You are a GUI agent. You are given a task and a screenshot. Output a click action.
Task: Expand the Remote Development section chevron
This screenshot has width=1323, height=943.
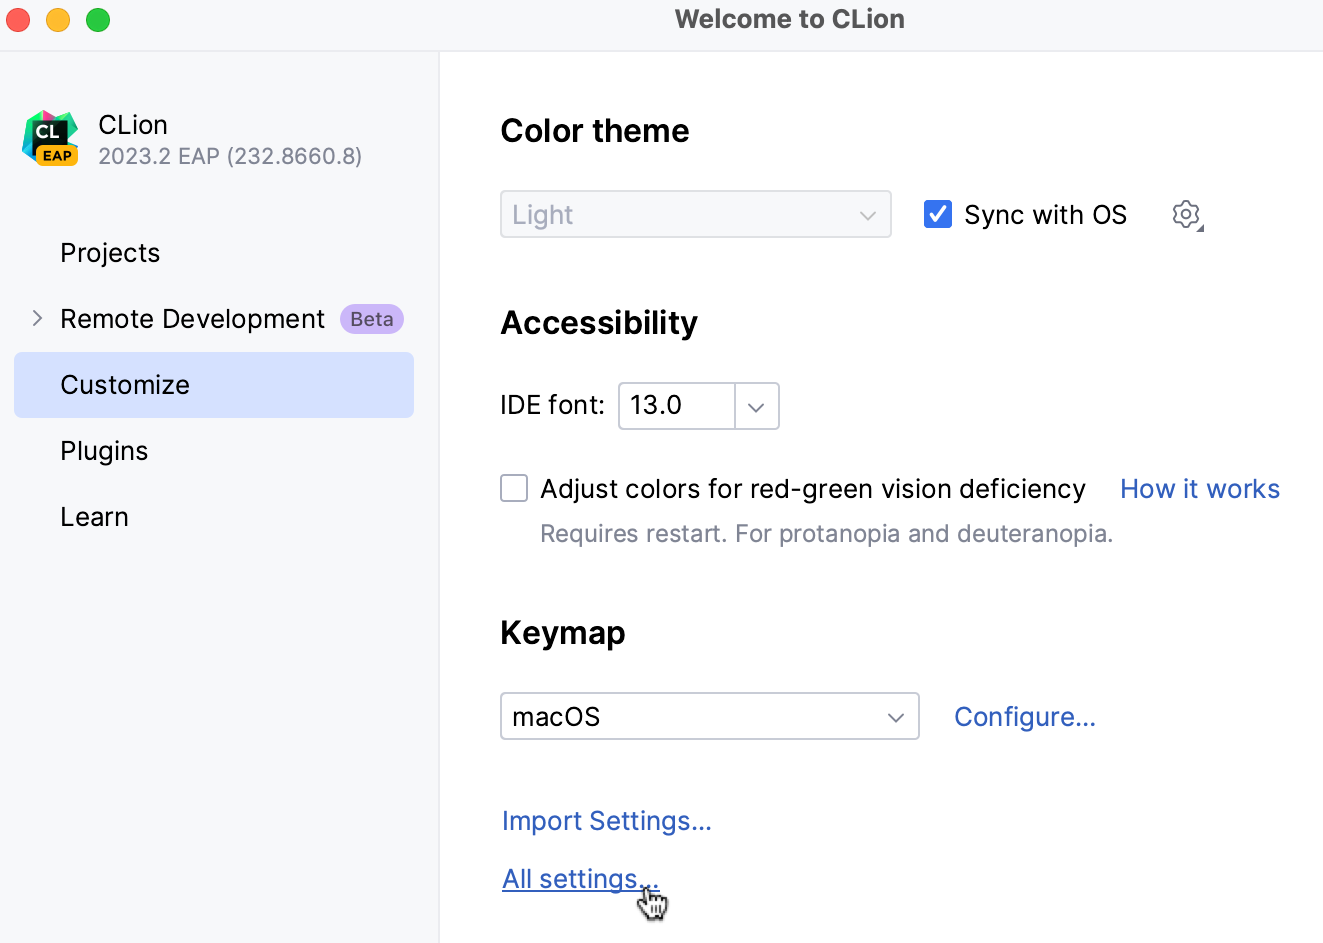pyautogui.click(x=38, y=318)
